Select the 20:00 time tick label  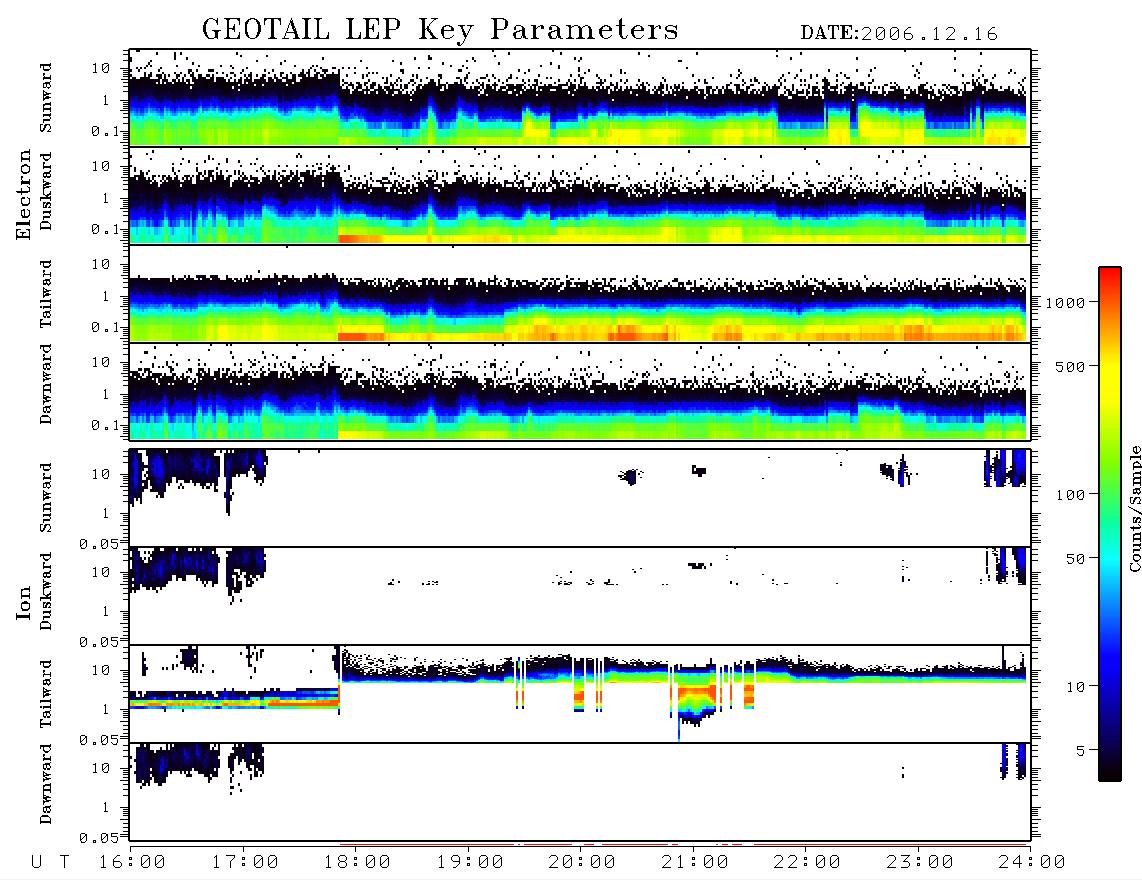[583, 863]
